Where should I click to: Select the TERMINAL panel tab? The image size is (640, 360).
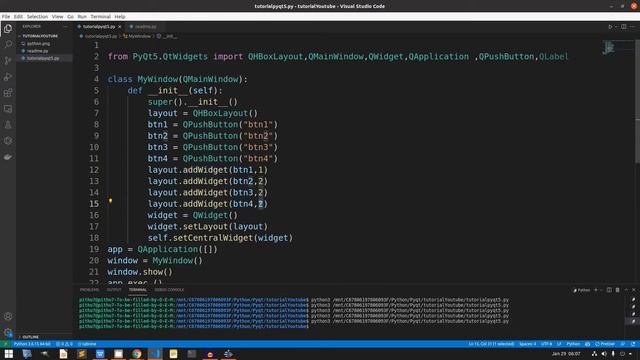[x=138, y=290]
